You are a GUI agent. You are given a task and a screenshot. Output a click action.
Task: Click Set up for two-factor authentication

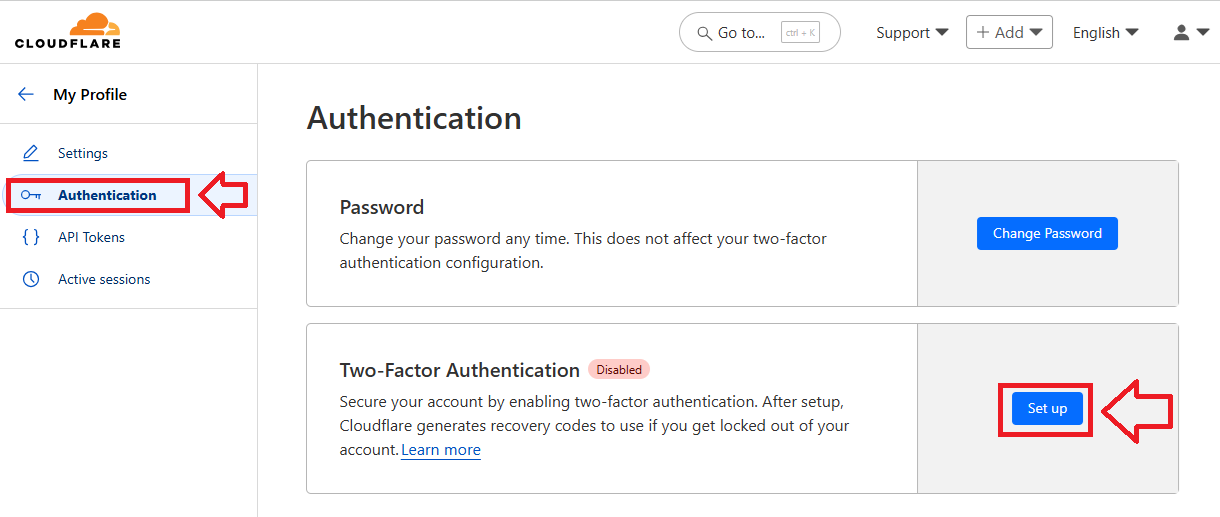tap(1047, 408)
